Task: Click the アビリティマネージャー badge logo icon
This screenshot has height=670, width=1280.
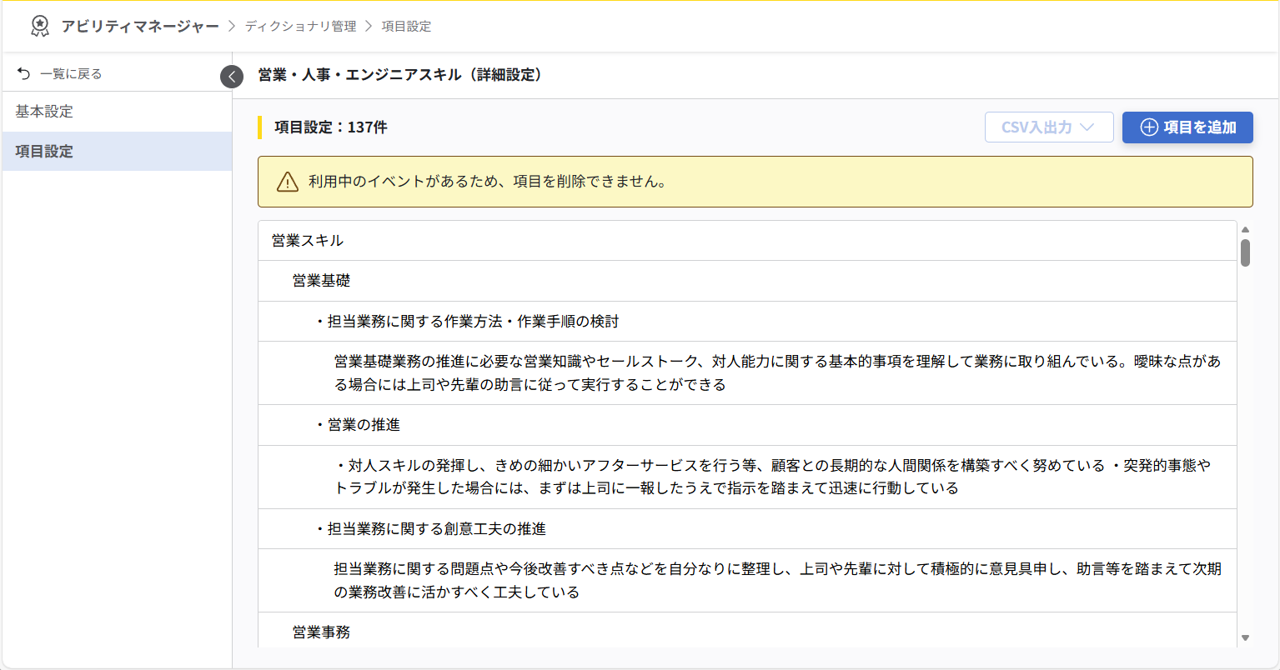Action: (39, 27)
